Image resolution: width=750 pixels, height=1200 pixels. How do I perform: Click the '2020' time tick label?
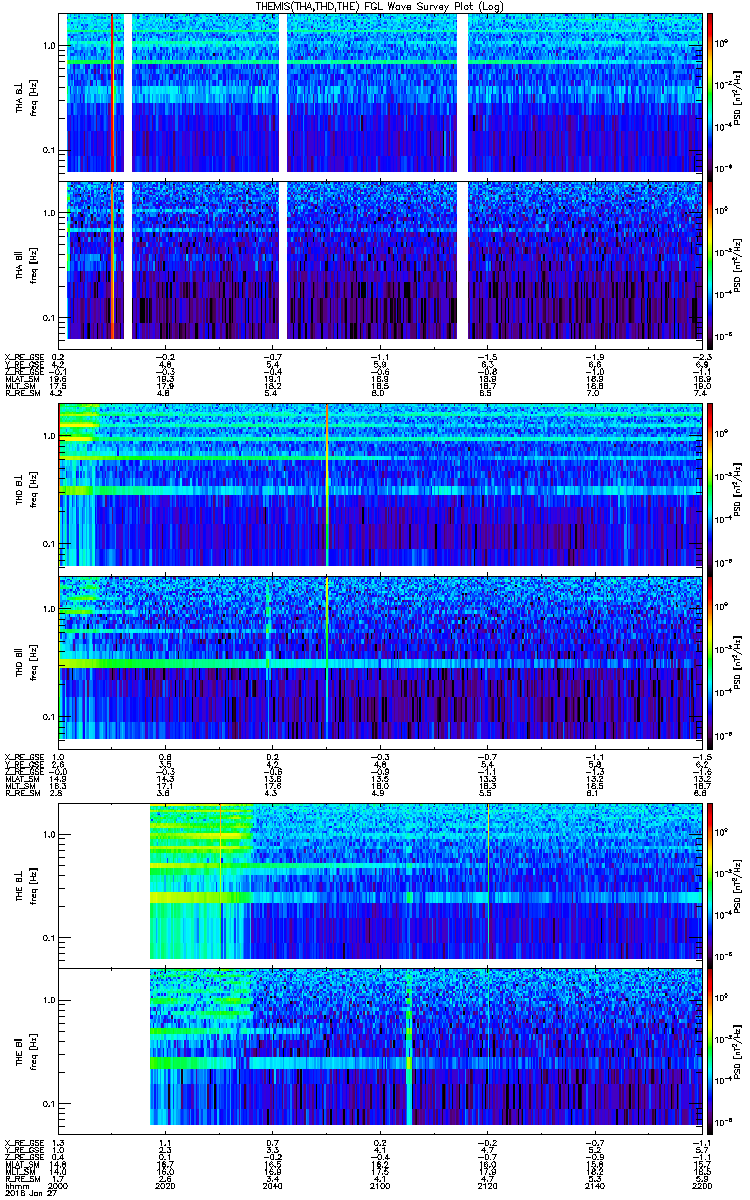[x=167, y=1185]
